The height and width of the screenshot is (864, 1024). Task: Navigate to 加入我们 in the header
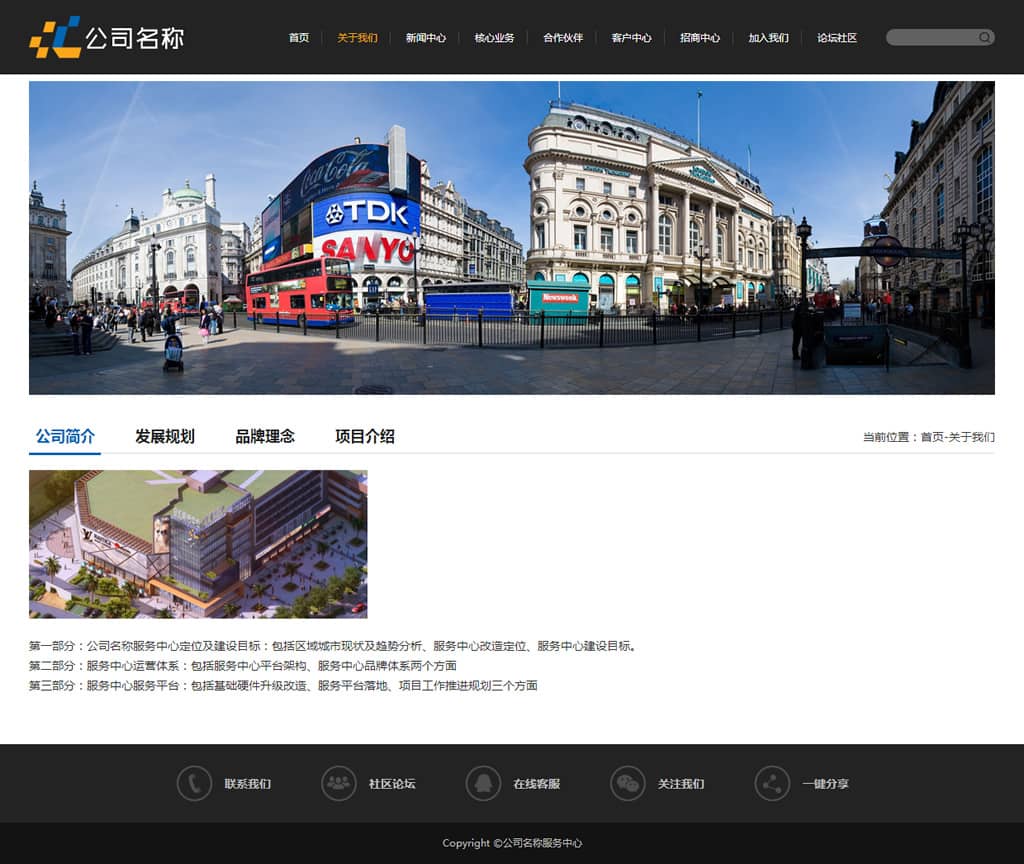(x=768, y=38)
